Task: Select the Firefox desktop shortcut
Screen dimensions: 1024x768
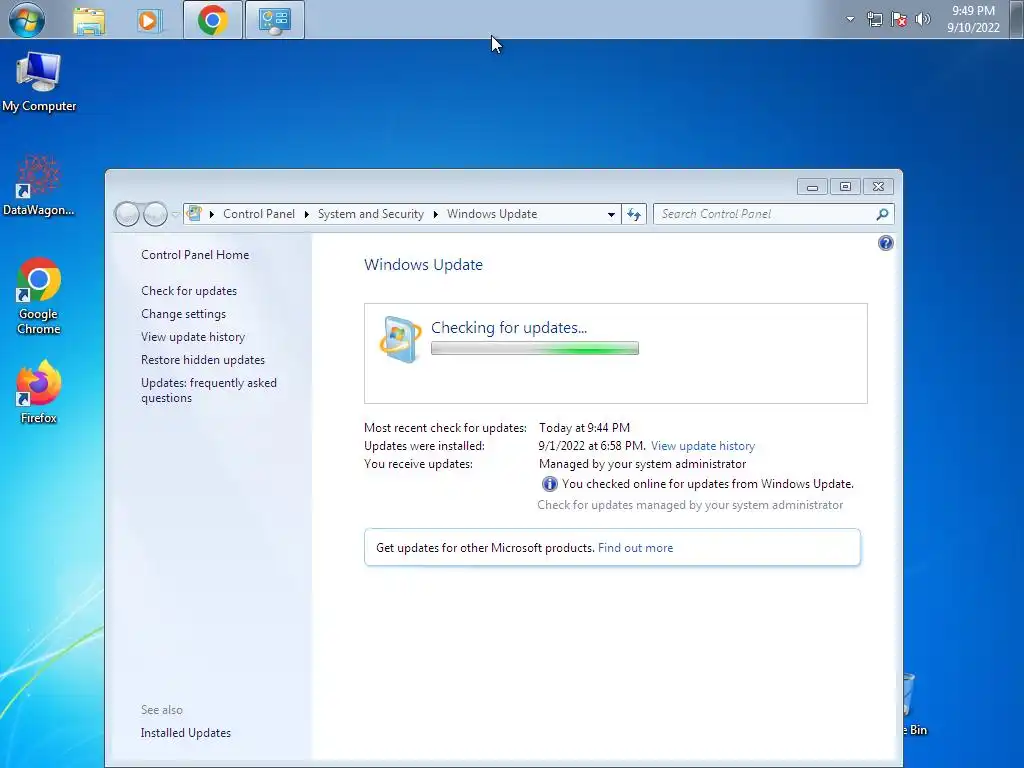Action: coord(39,392)
